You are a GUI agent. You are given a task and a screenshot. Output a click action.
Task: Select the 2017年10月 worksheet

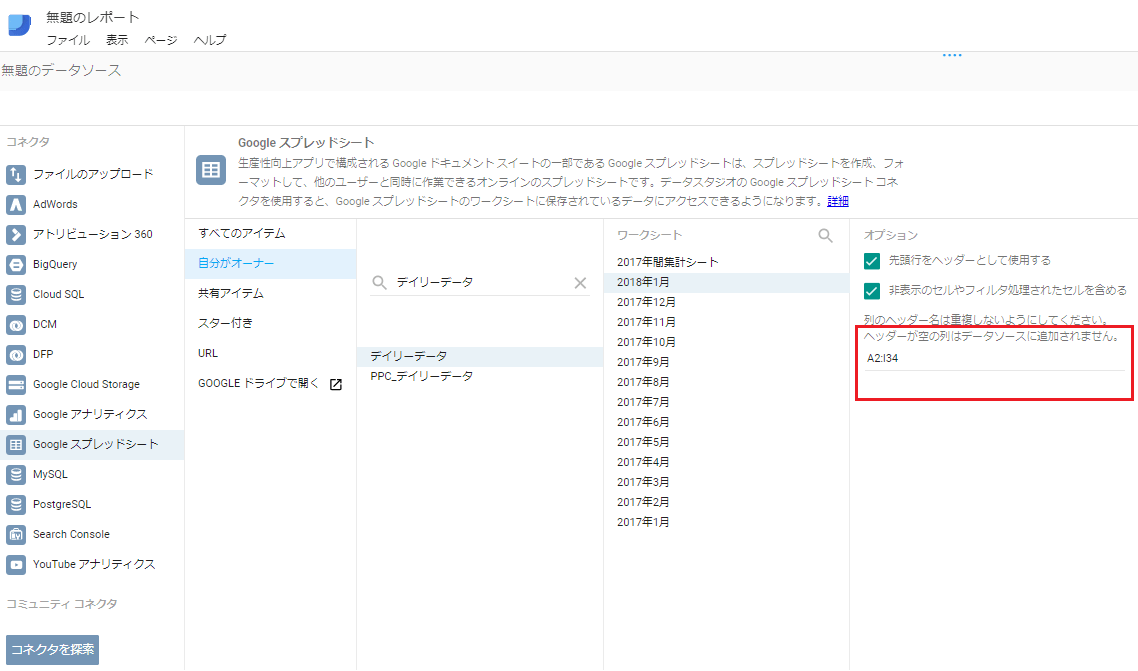pos(726,342)
